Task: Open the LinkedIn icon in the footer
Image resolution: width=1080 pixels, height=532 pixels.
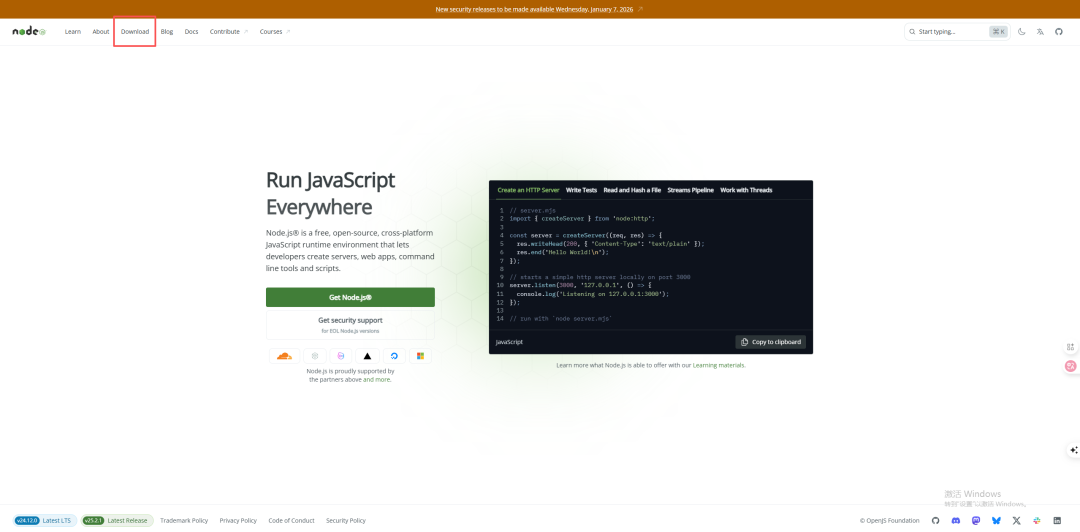Action: (x=1057, y=520)
